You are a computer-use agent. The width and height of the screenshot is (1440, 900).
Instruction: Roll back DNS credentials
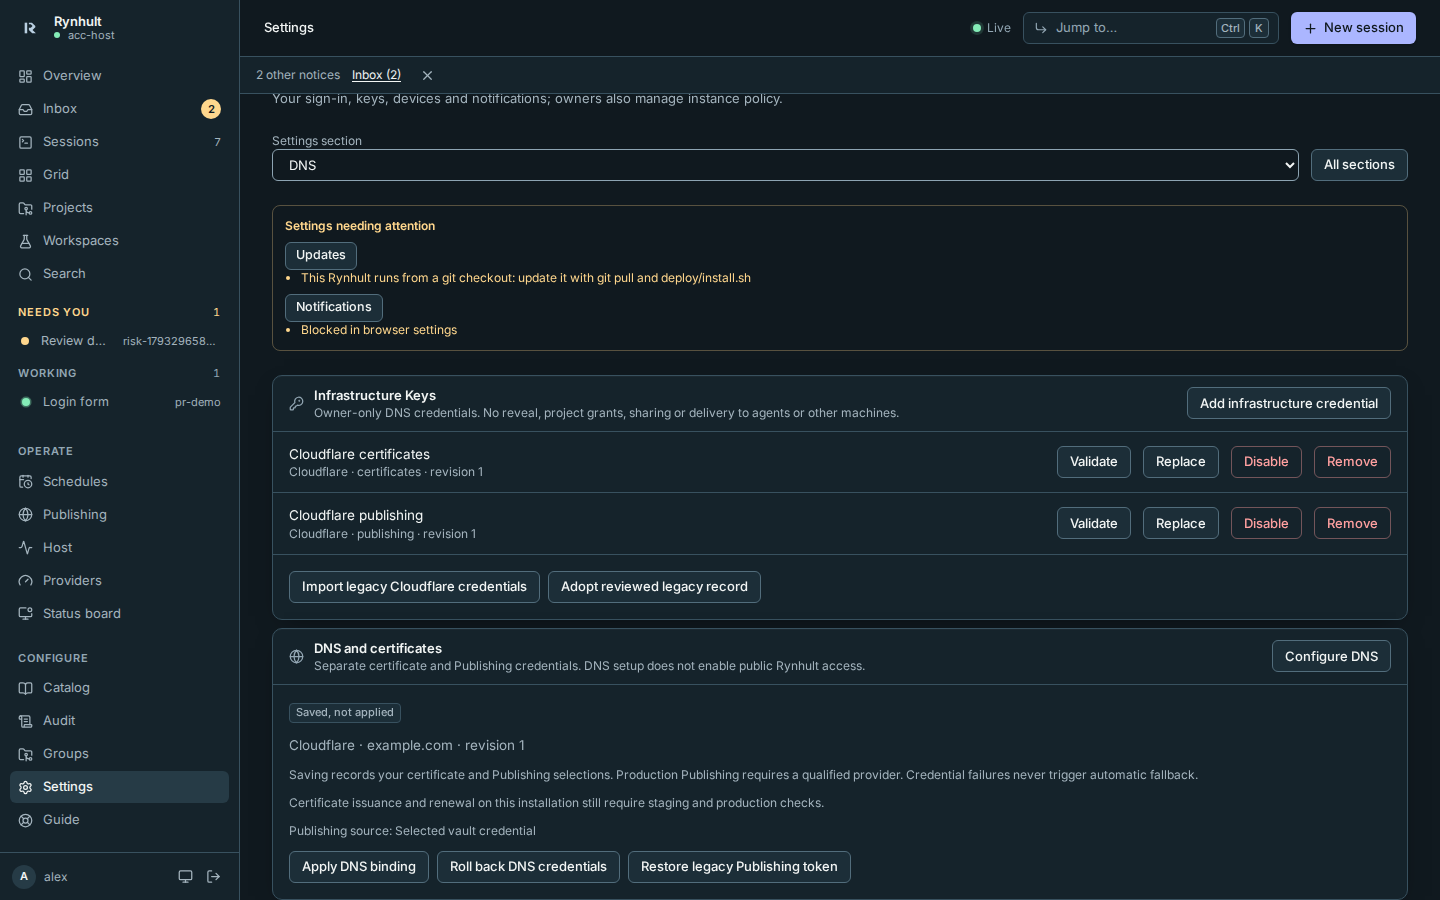[528, 867]
